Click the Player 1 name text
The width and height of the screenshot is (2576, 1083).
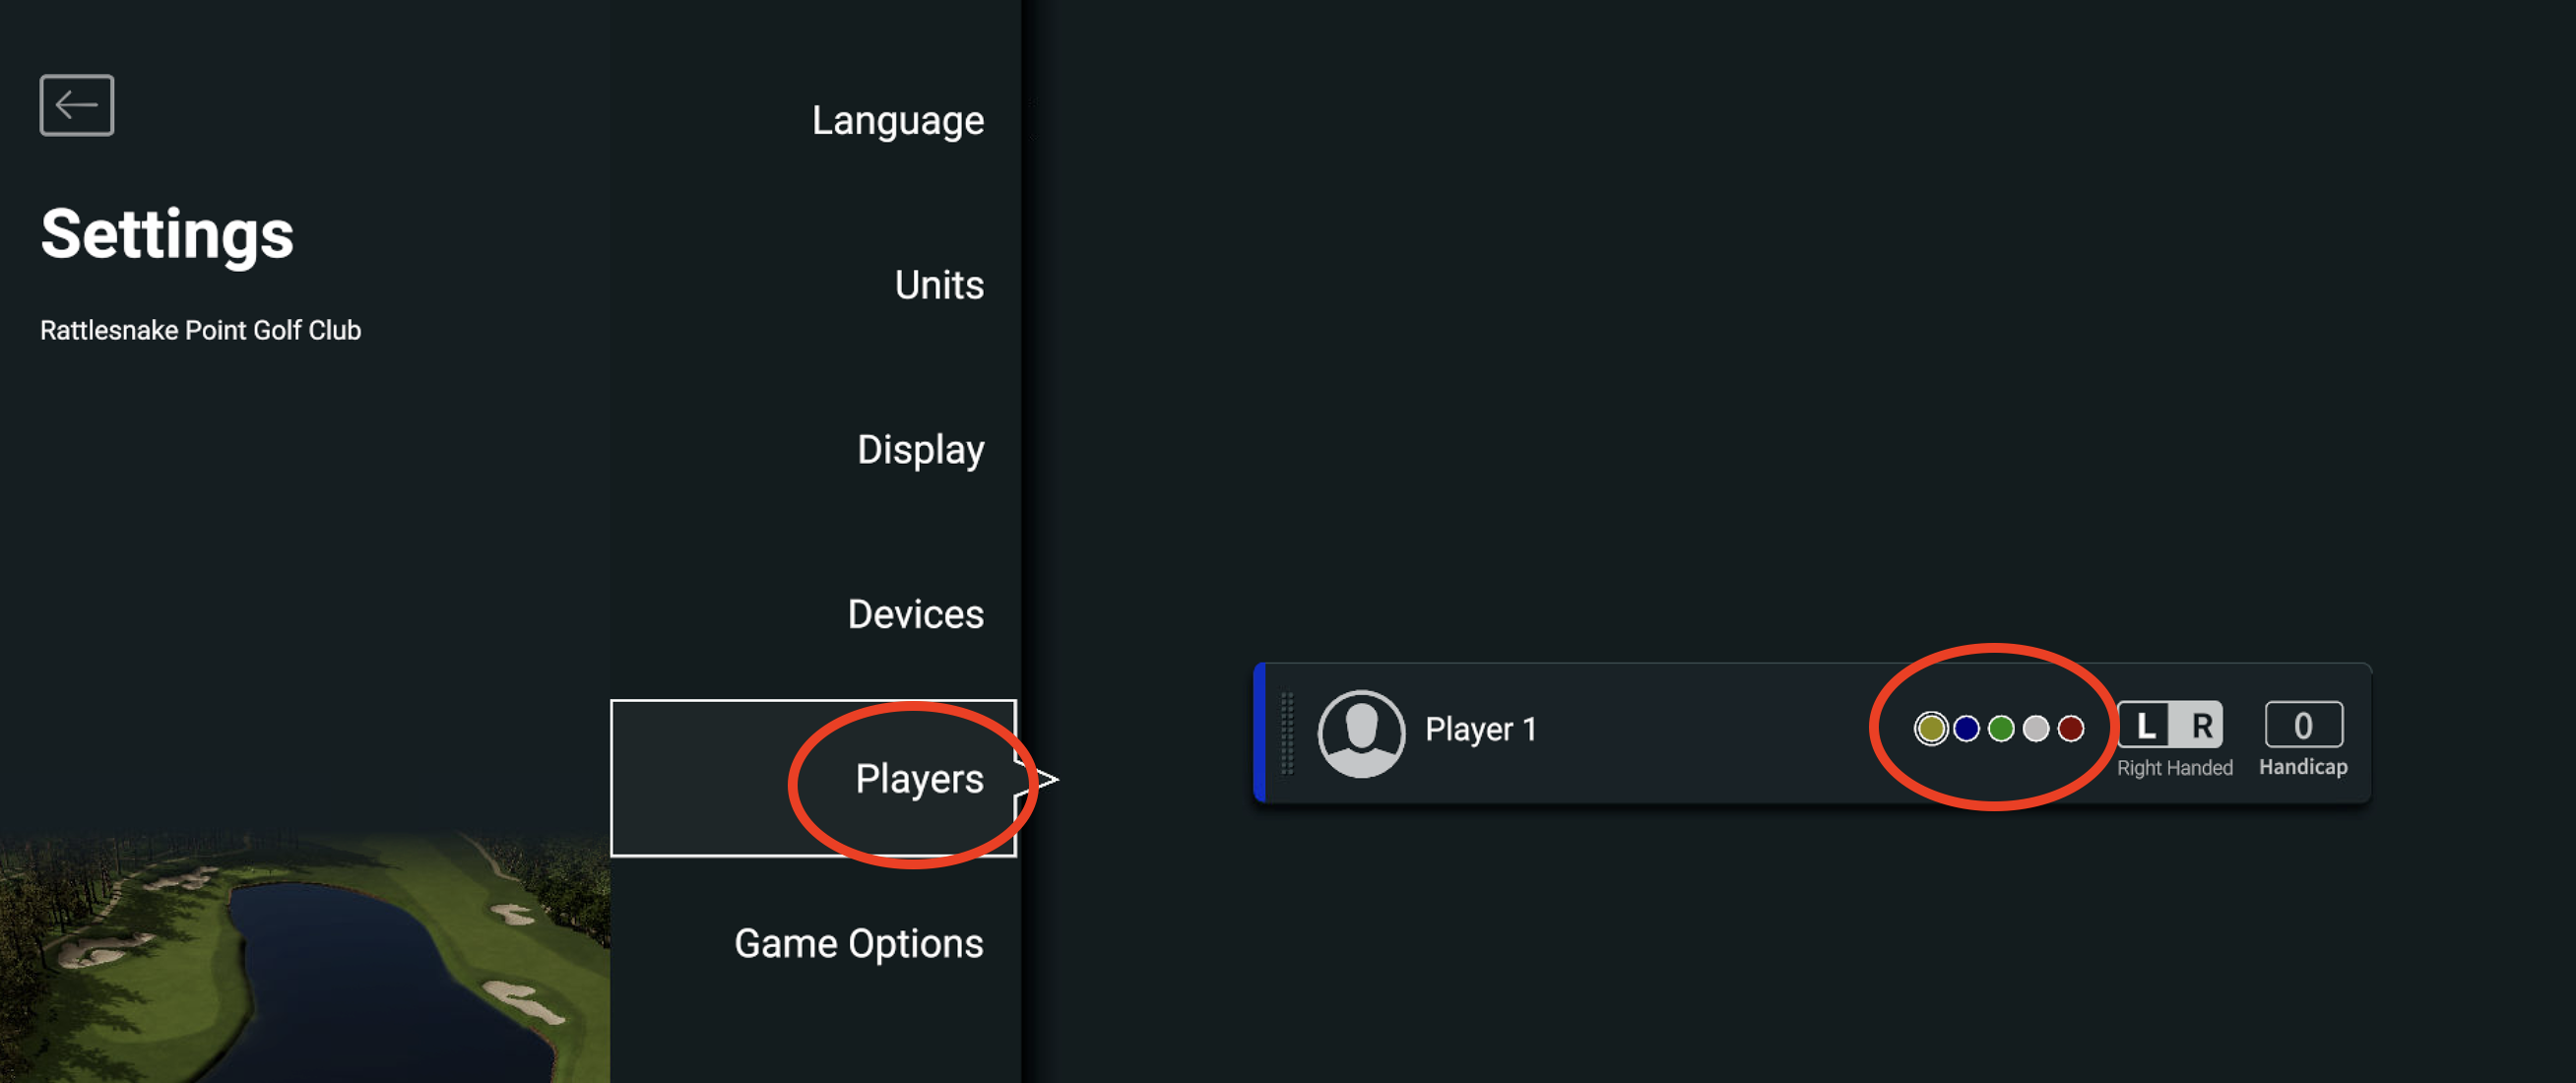point(1480,730)
